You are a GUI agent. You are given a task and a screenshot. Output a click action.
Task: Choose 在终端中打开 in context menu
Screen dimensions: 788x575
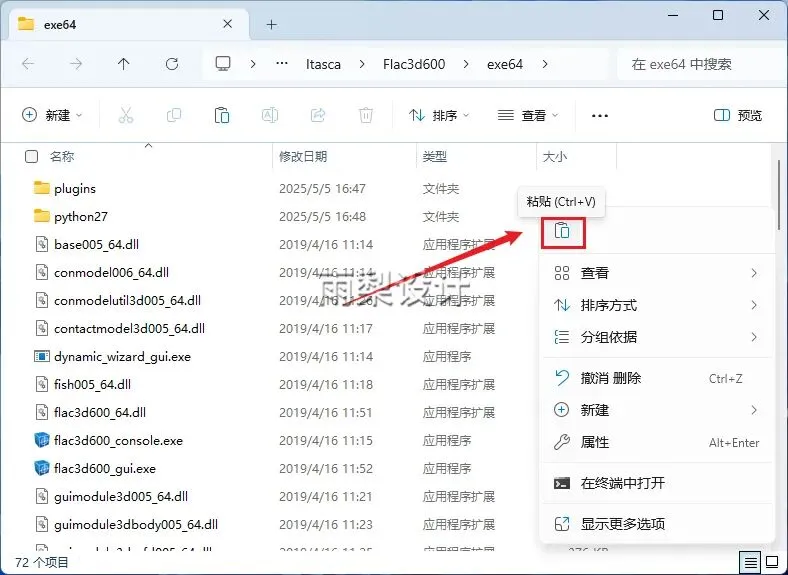click(x=656, y=484)
